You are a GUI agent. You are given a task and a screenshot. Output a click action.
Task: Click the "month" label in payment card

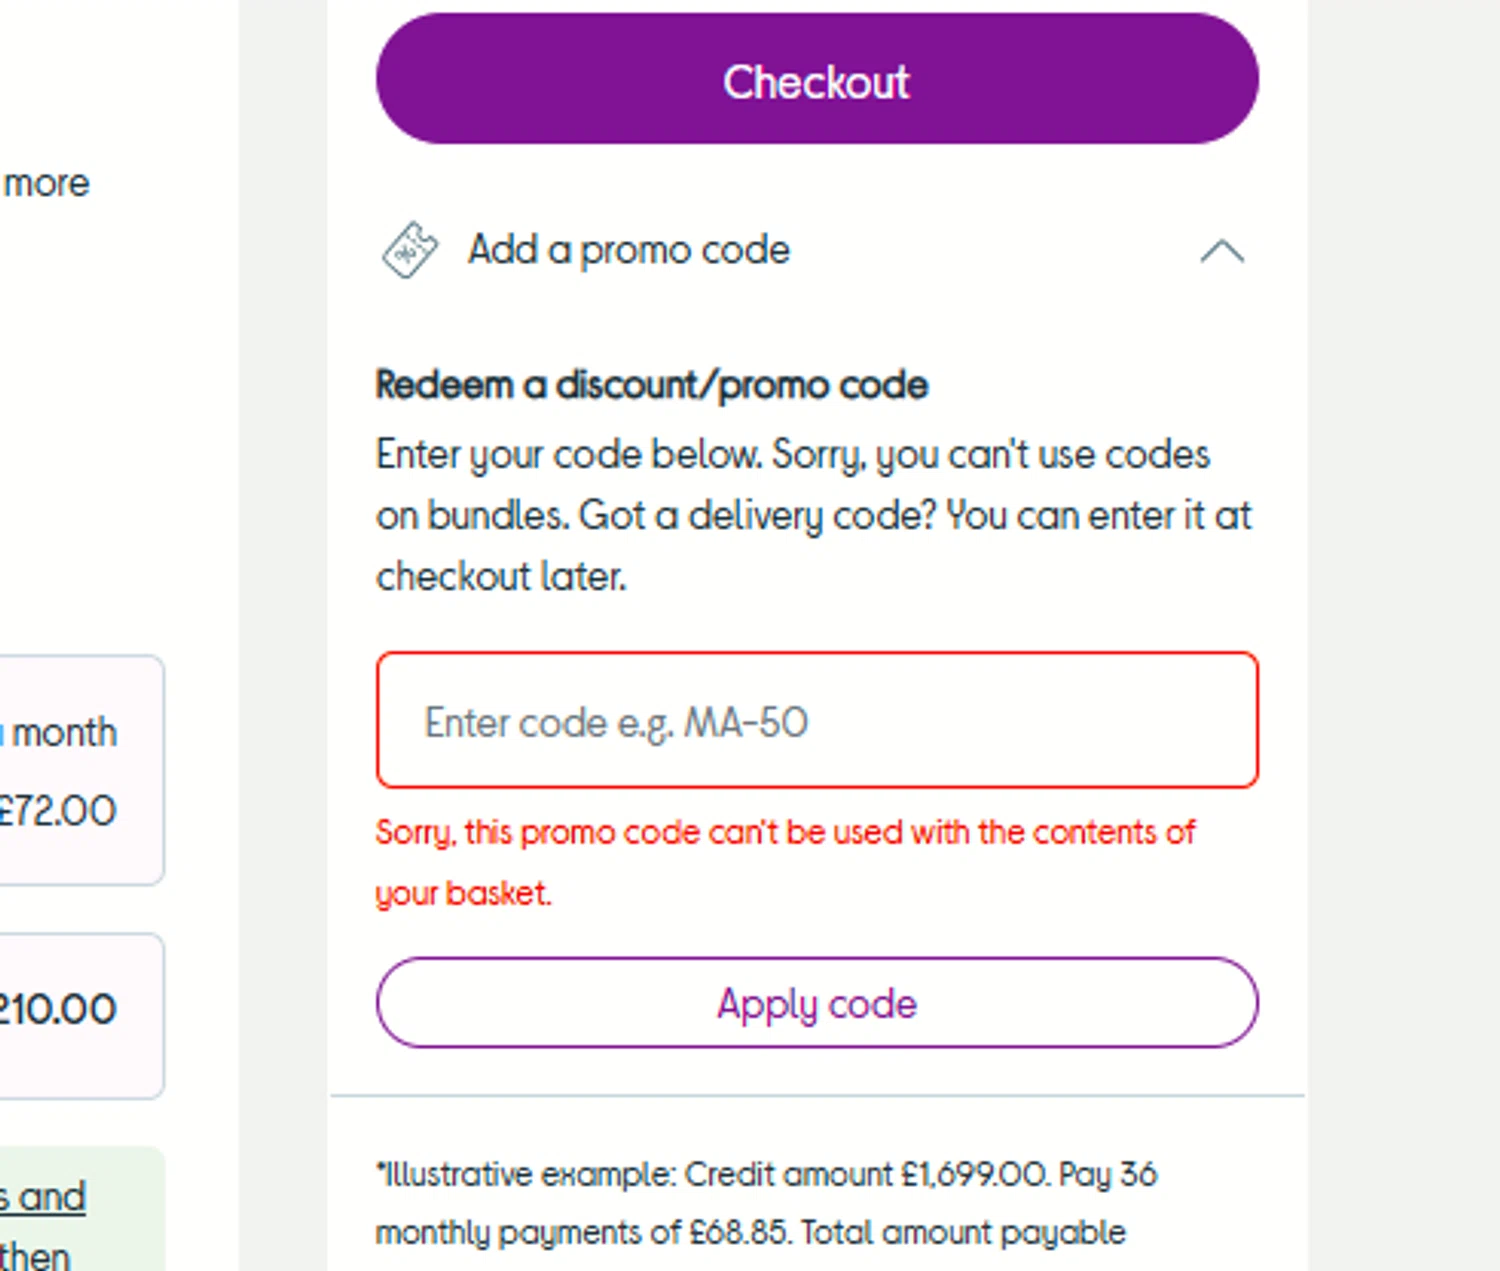pos(65,733)
